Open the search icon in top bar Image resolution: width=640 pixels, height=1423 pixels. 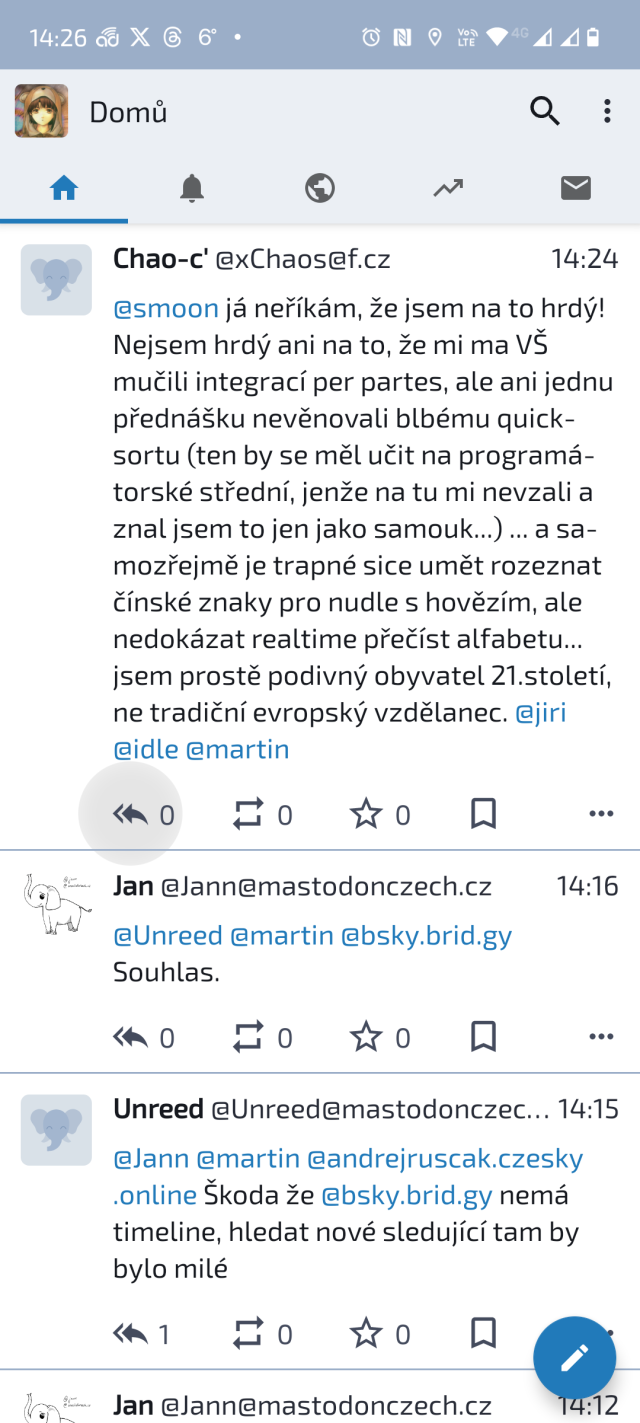[x=544, y=111]
